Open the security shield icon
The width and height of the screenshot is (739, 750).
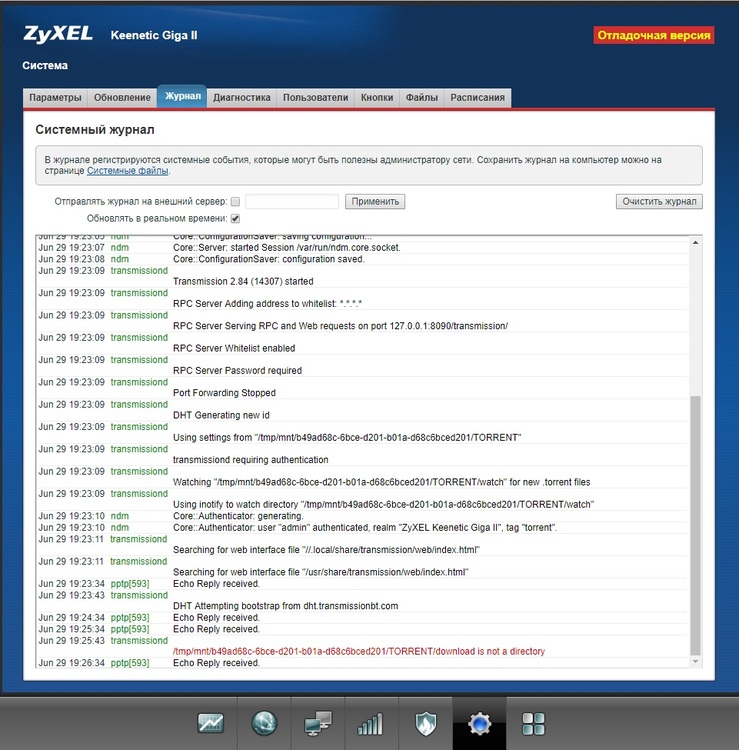(x=425, y=723)
